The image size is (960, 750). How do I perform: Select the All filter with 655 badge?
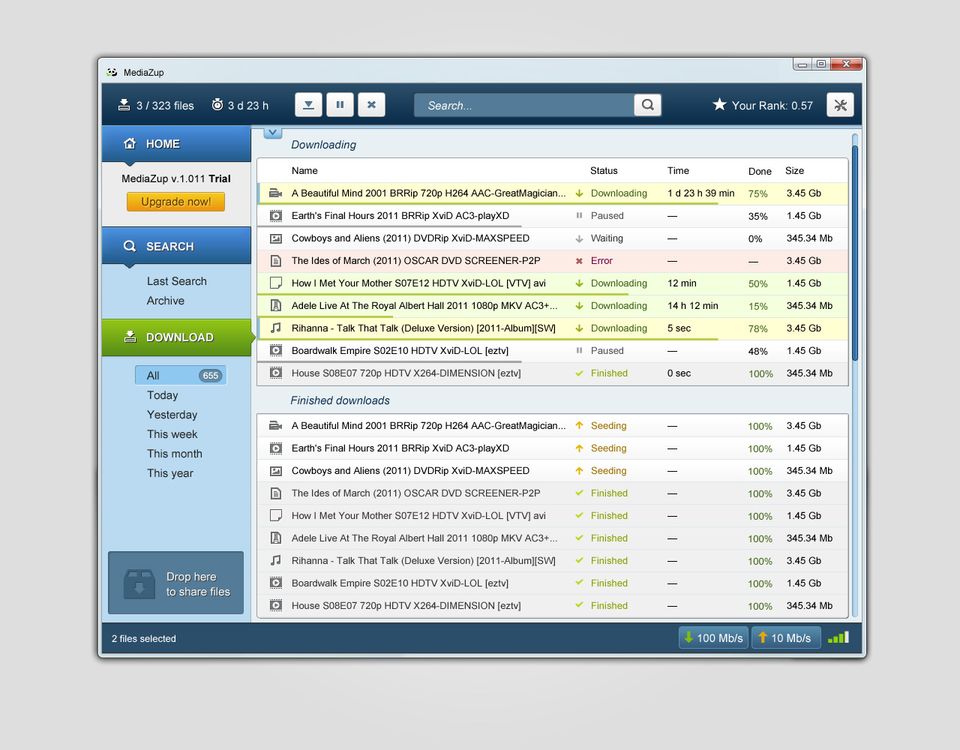tap(181, 375)
